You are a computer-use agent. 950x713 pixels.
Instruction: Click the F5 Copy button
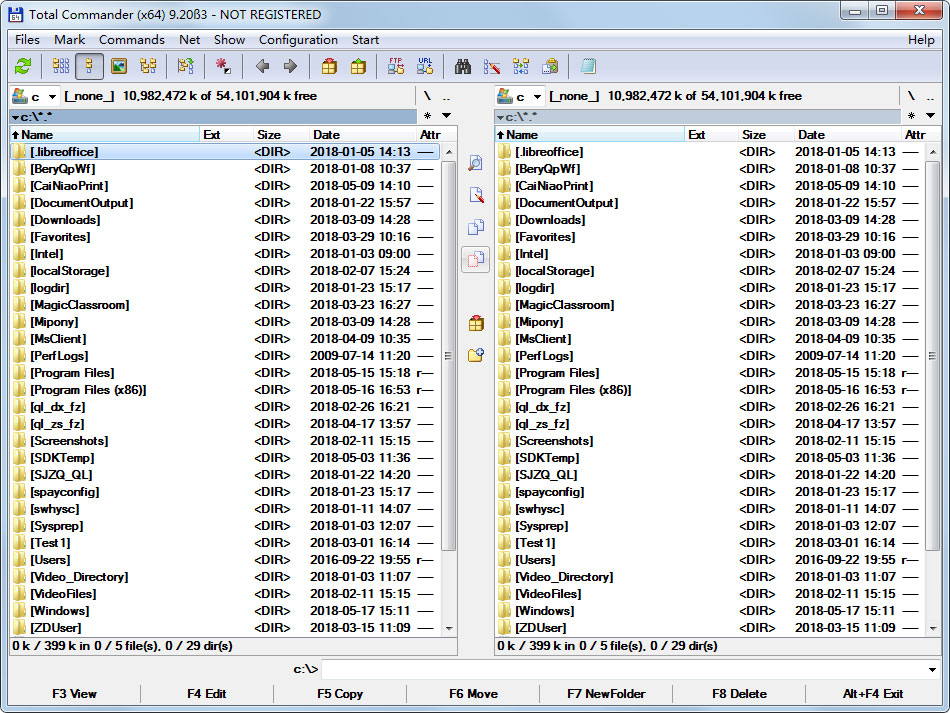click(340, 694)
